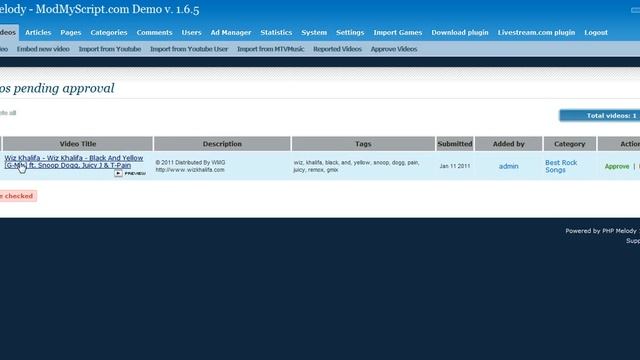Click the Jan 11 2011 submitted date
Image resolution: width=640 pixels, height=360 pixels.
point(455,166)
